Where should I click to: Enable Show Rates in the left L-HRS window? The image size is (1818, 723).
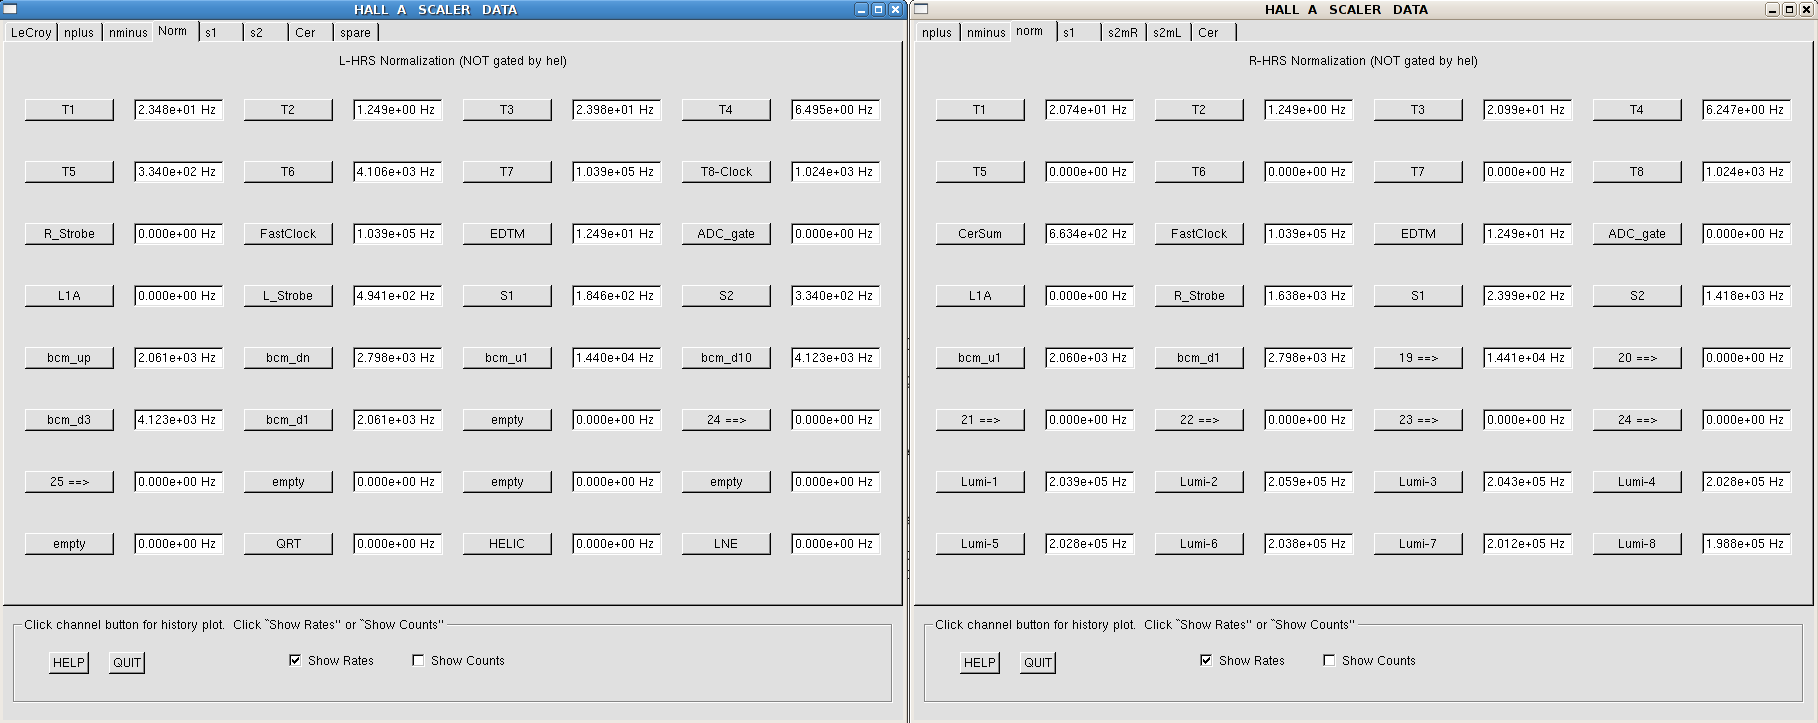point(295,660)
